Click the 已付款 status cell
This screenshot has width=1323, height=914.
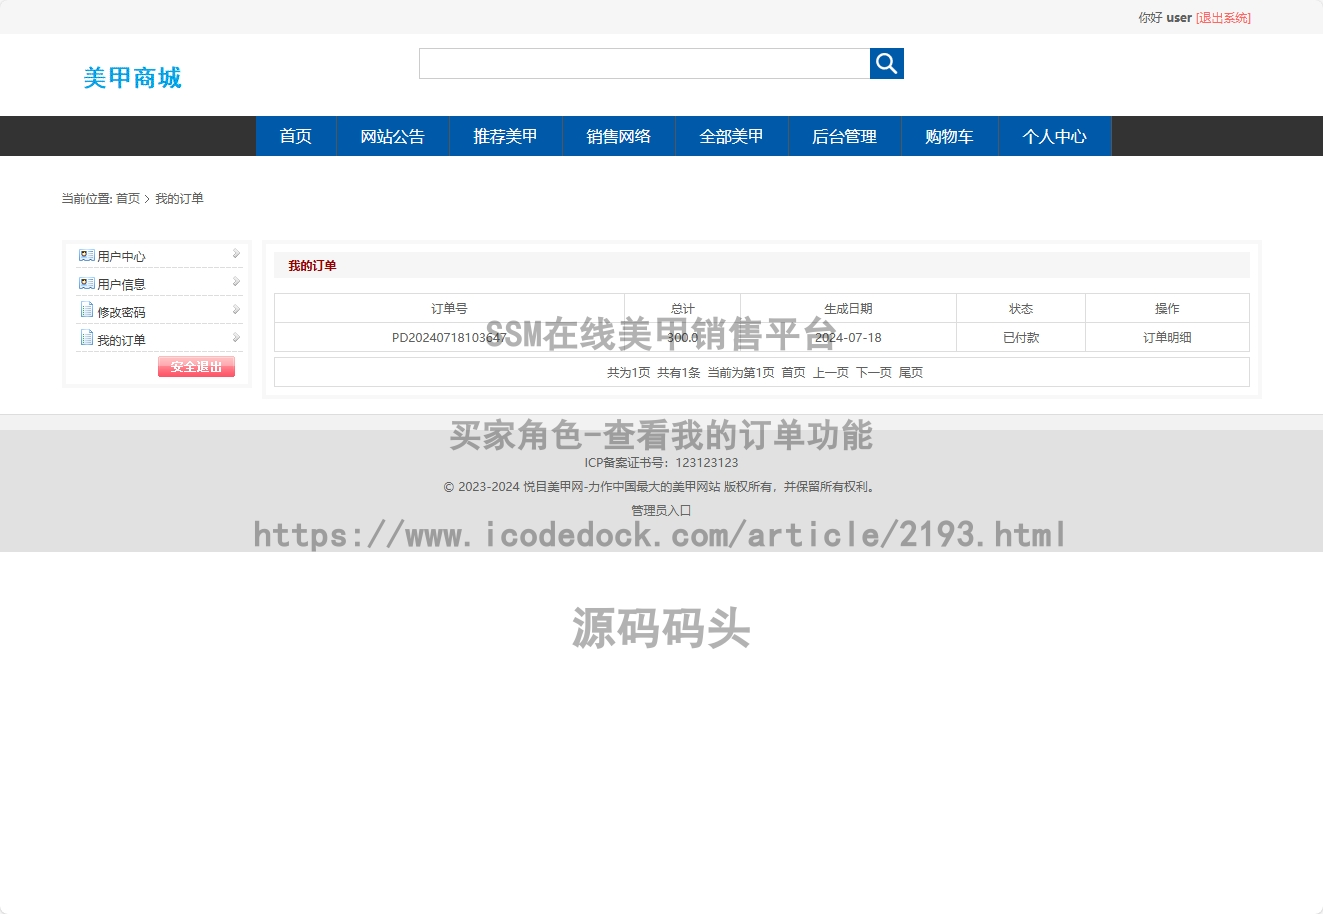1021,338
